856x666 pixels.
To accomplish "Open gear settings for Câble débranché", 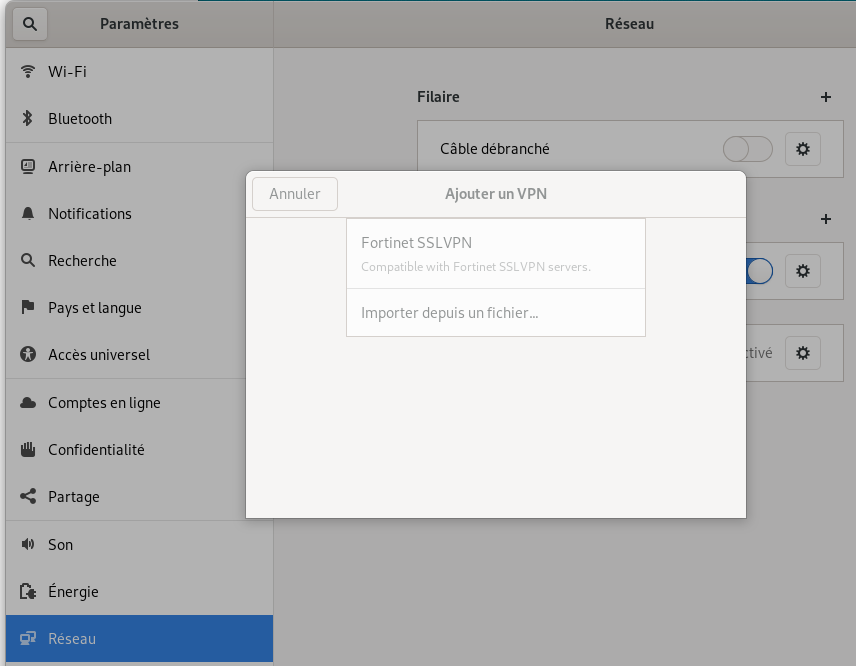I will (802, 149).
